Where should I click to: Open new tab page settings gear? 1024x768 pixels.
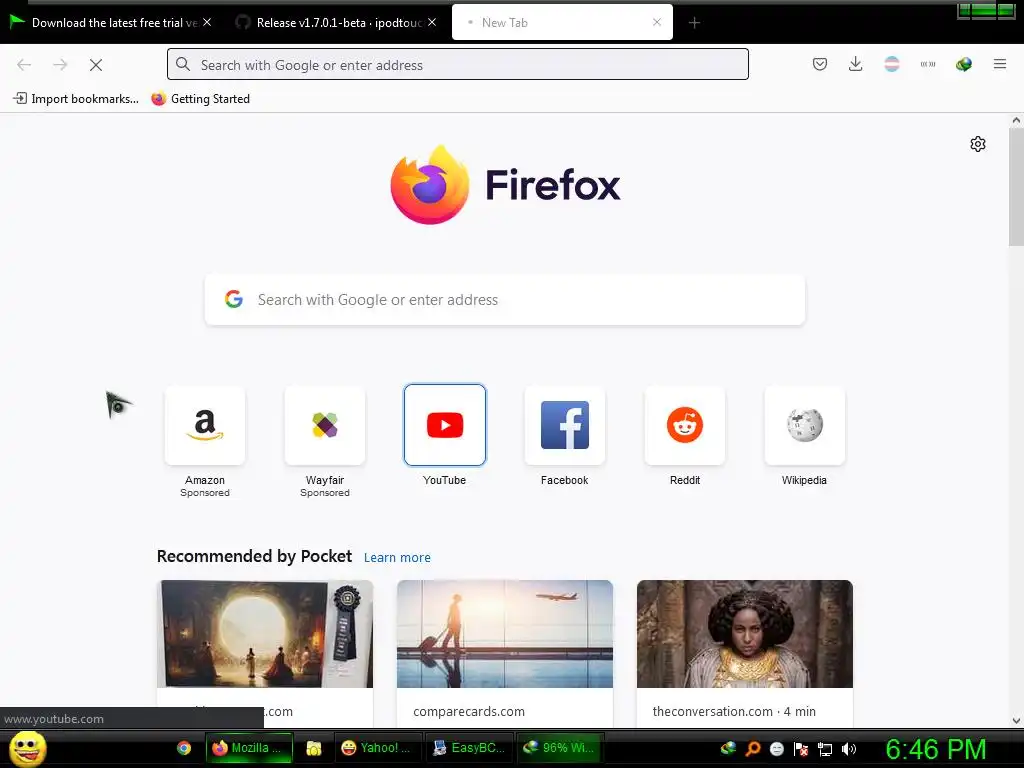click(x=978, y=144)
